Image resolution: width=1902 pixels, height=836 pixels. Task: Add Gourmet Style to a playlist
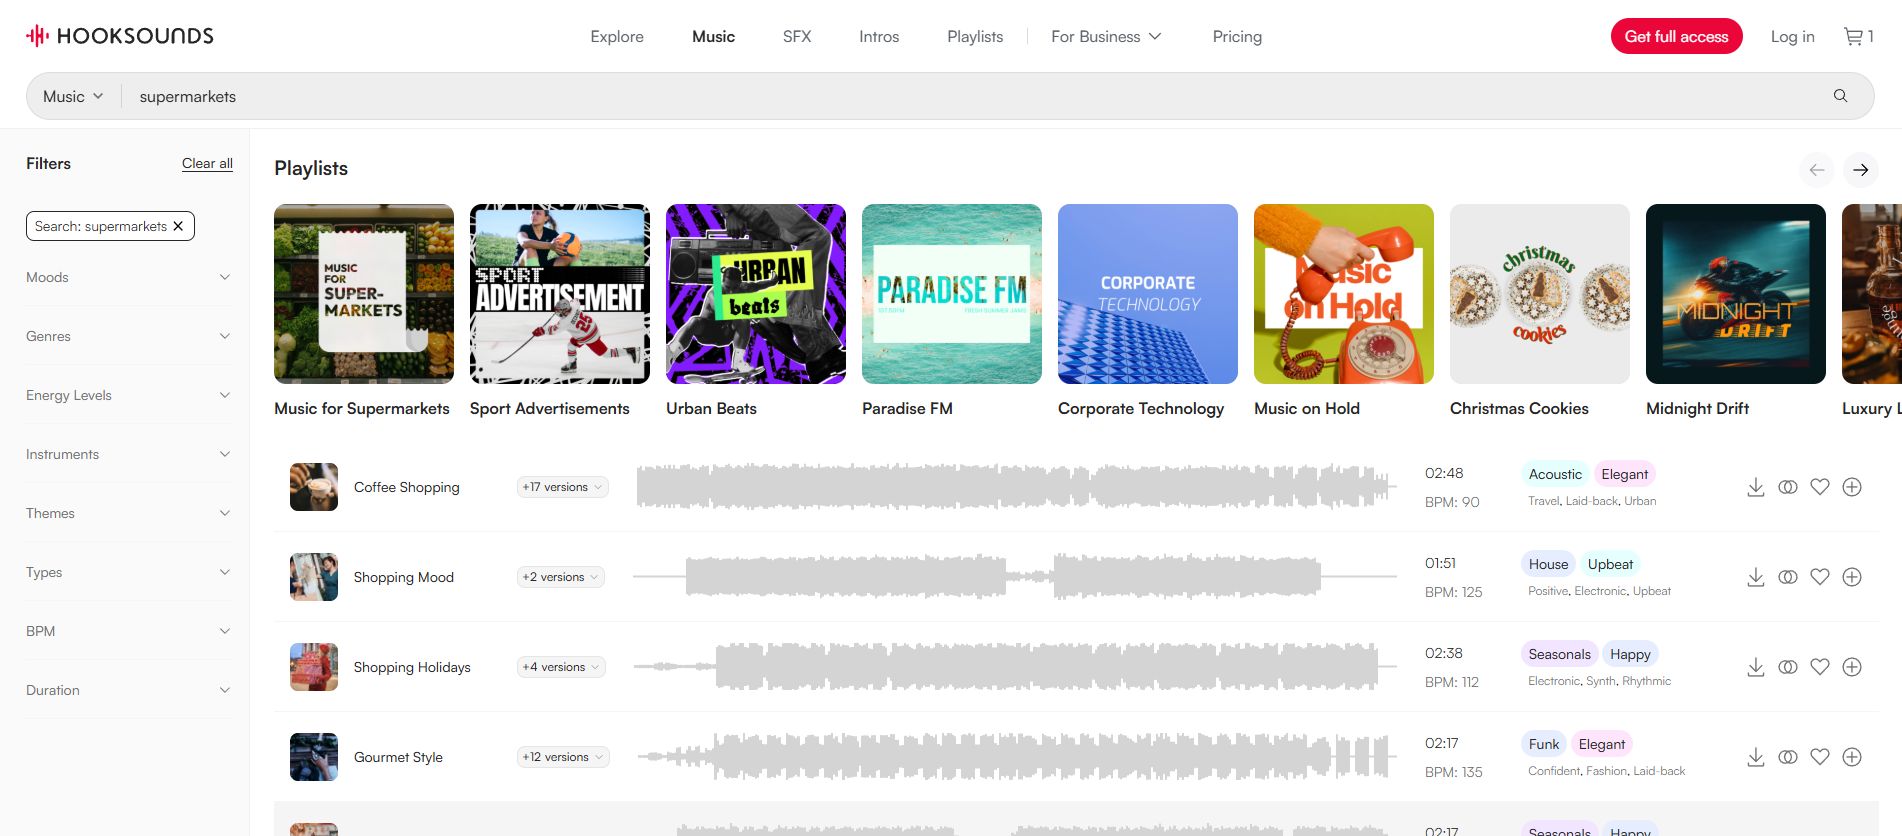[x=1852, y=757]
